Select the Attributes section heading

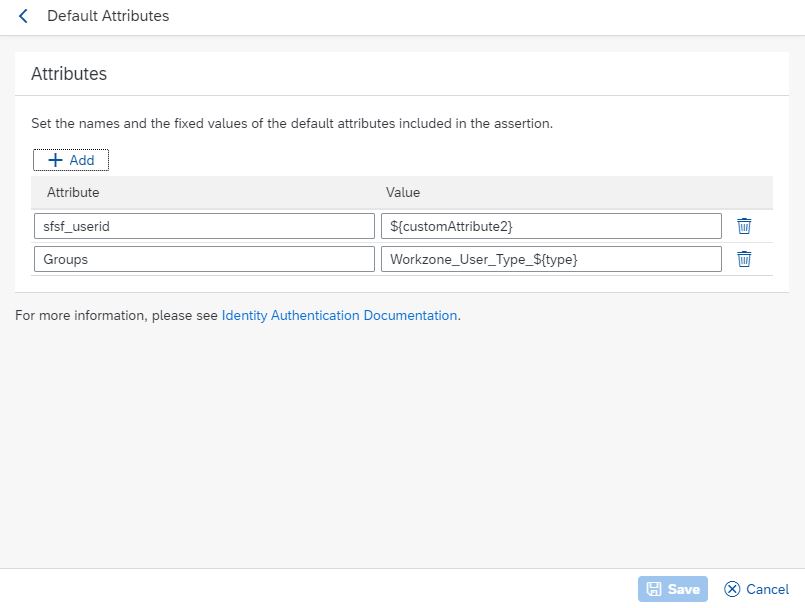click(x=69, y=74)
